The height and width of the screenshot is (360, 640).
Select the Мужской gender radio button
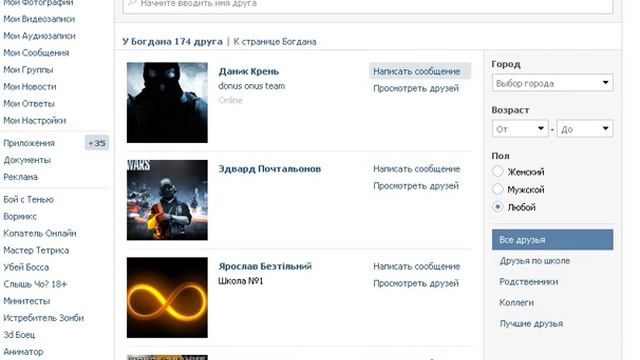(498, 189)
